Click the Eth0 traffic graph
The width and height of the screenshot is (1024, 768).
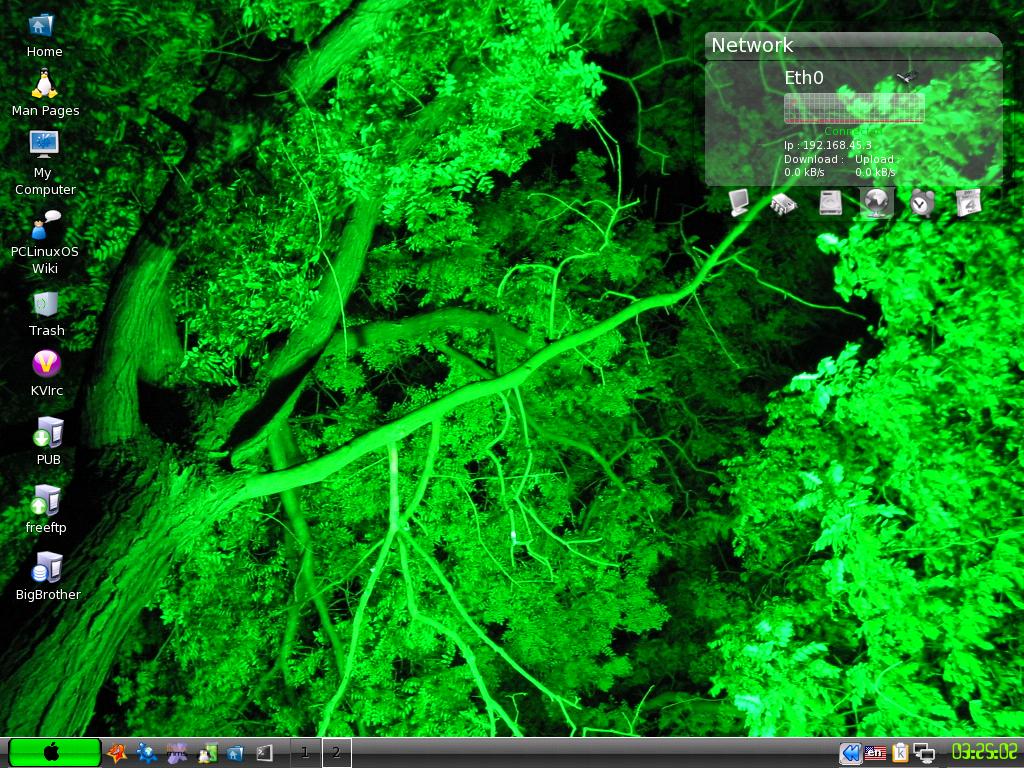click(854, 108)
